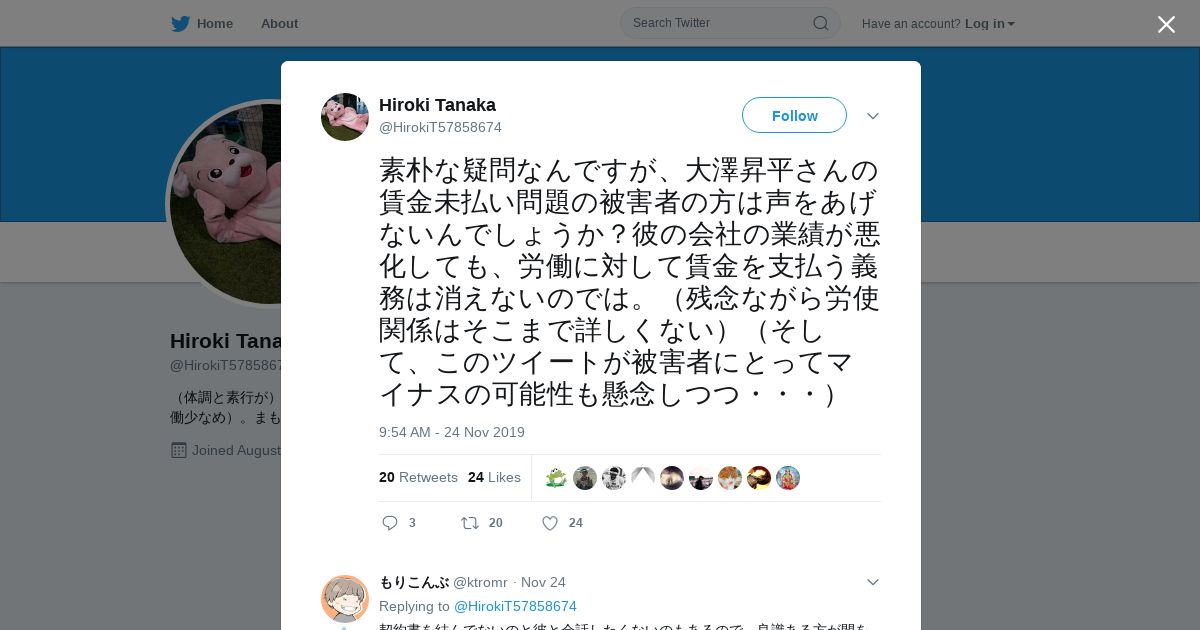Open the @HirokiT57858674 link in reply
1200x630 pixels.
click(515, 606)
